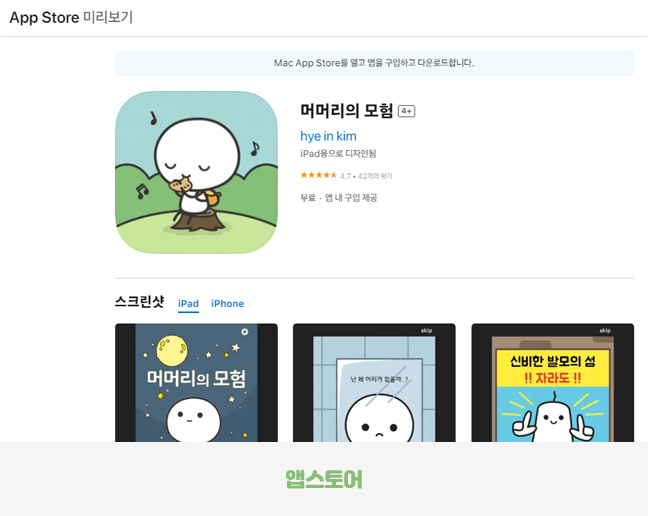Click the App Store 미리보기 header
Screen dimensions: 648x516
tap(71, 17)
